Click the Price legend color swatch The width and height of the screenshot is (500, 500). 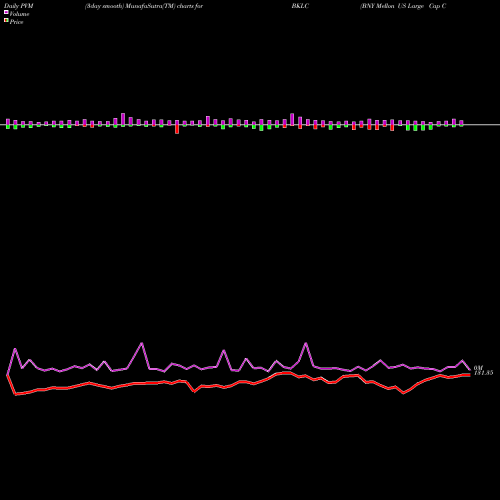pos(6,21)
